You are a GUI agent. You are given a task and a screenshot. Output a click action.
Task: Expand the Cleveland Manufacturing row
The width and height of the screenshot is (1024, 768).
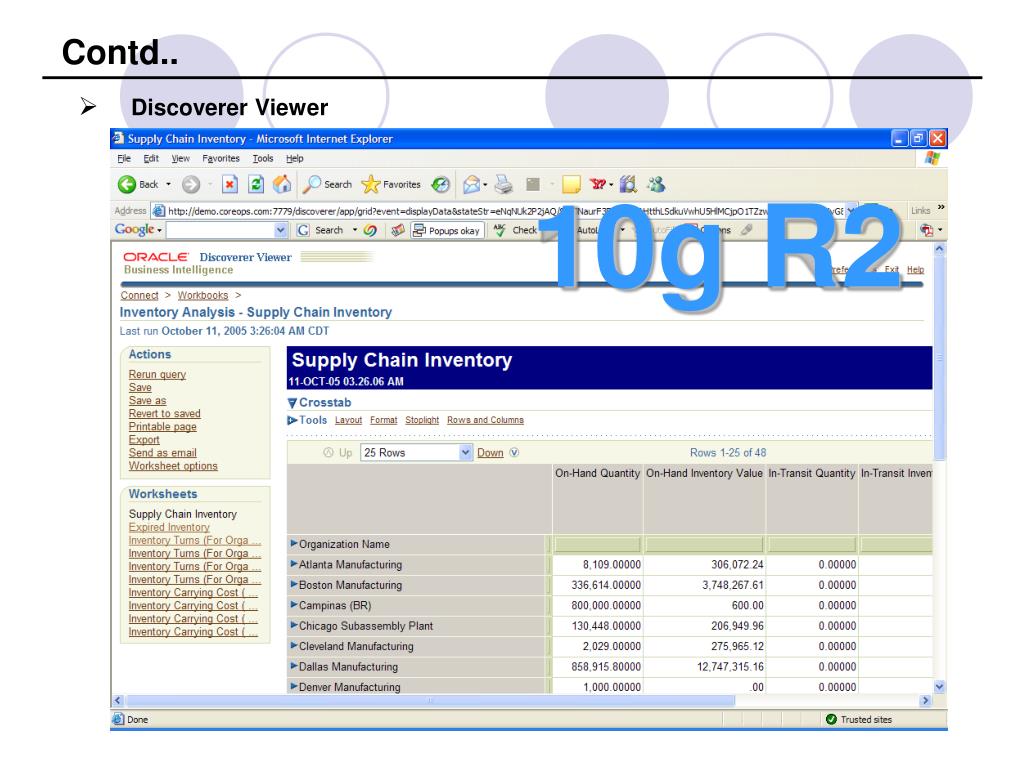coord(294,646)
